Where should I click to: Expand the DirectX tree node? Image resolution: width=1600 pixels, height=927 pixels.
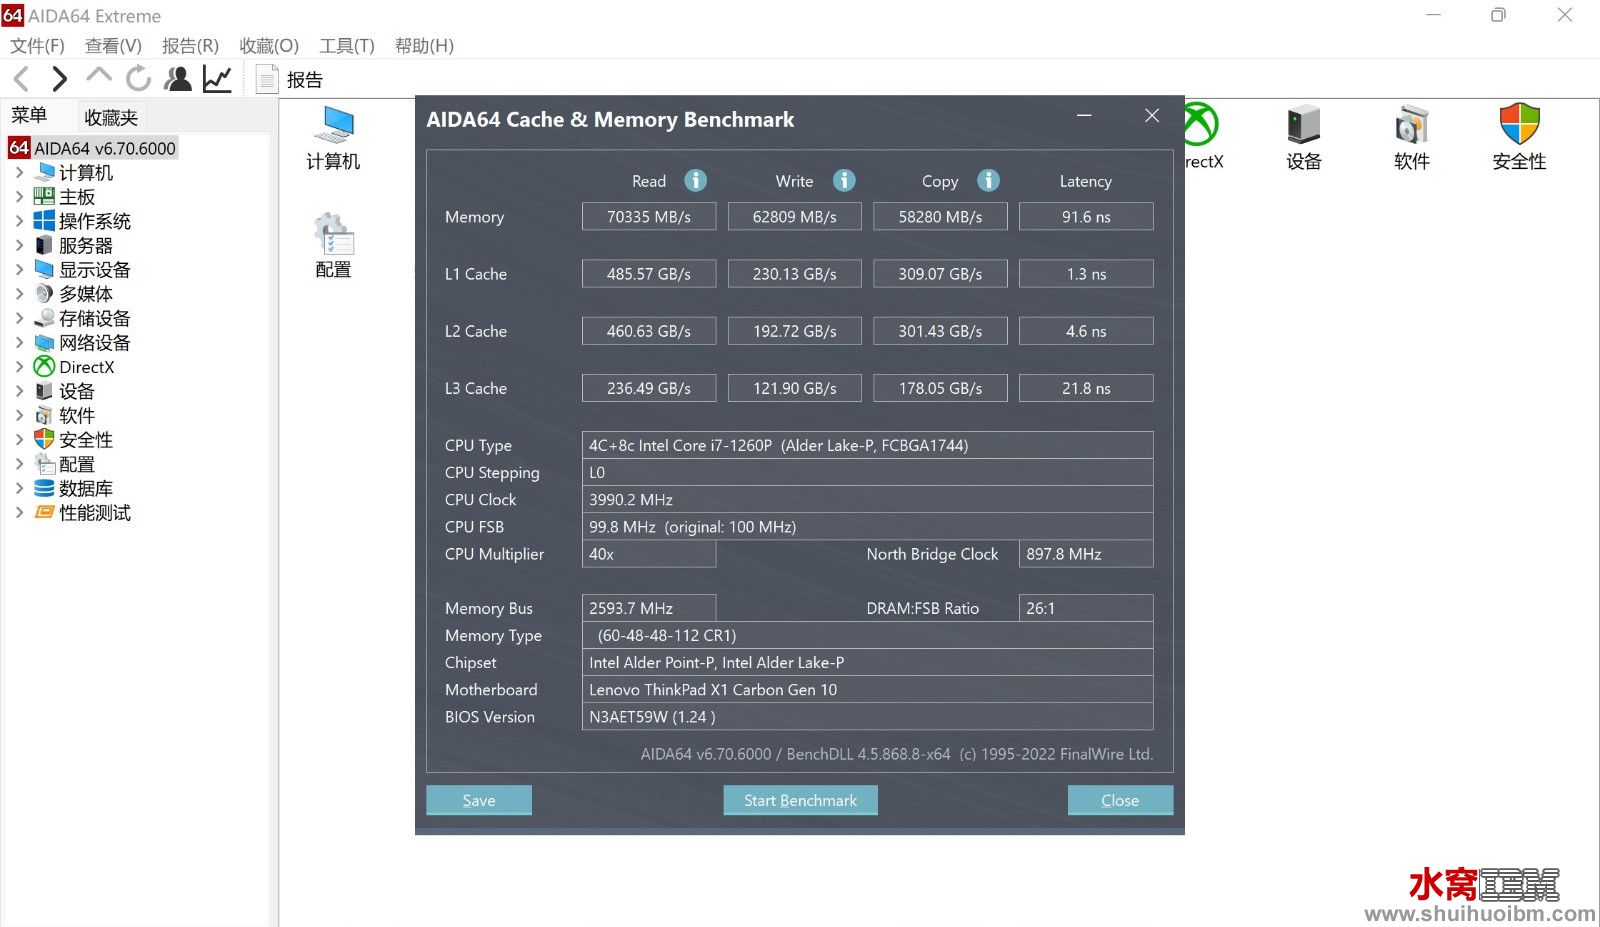coord(19,367)
